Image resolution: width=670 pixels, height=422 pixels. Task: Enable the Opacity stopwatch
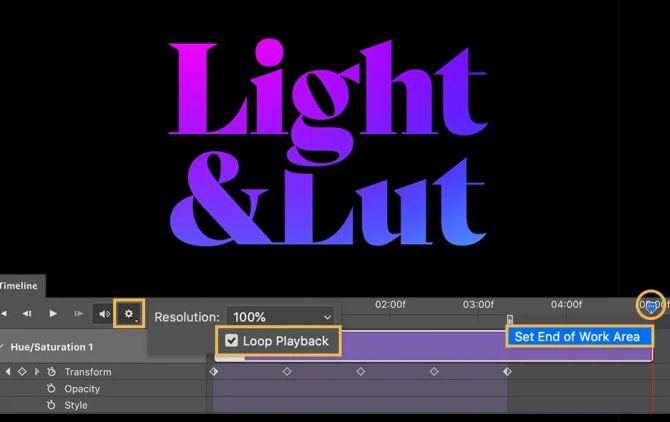51,388
